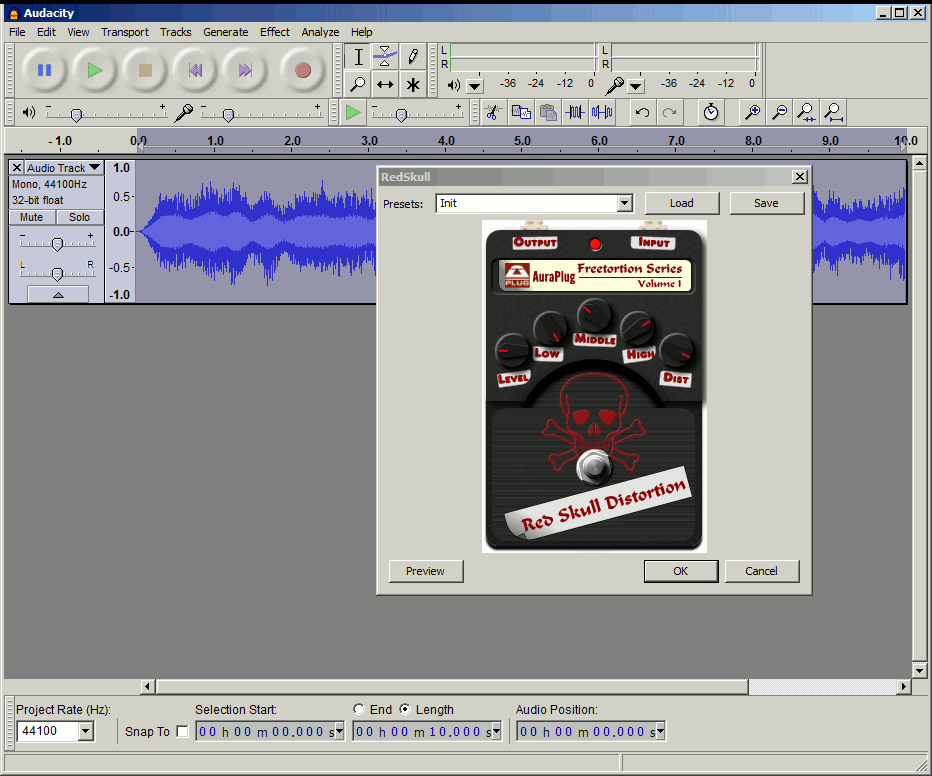Select the Multi-Tool asterisk mode
The height and width of the screenshot is (776, 932).
[413, 84]
